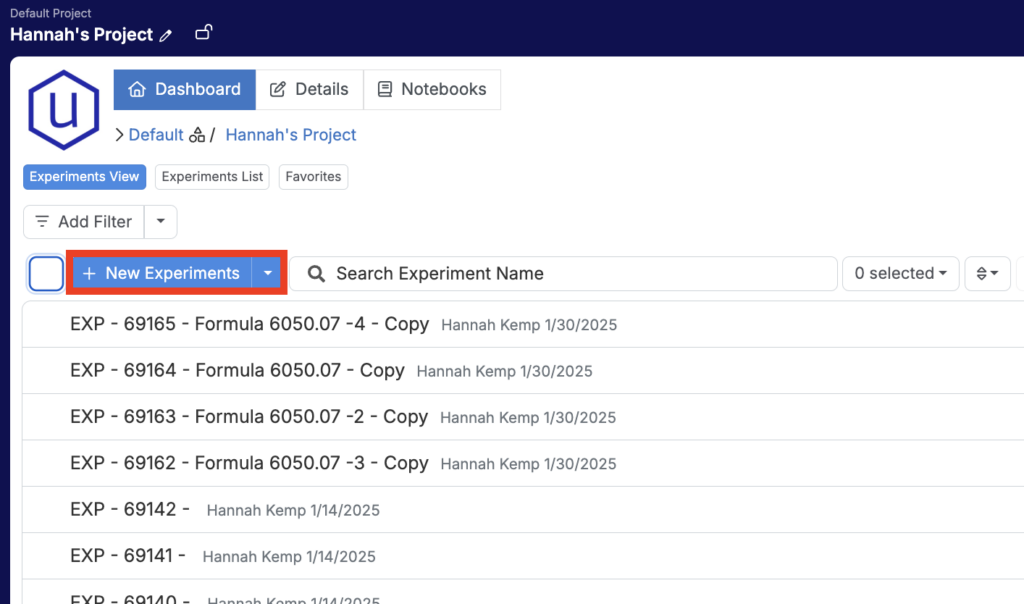Open the sort order icon button
The width and height of the screenshot is (1024, 604).
pos(987,273)
